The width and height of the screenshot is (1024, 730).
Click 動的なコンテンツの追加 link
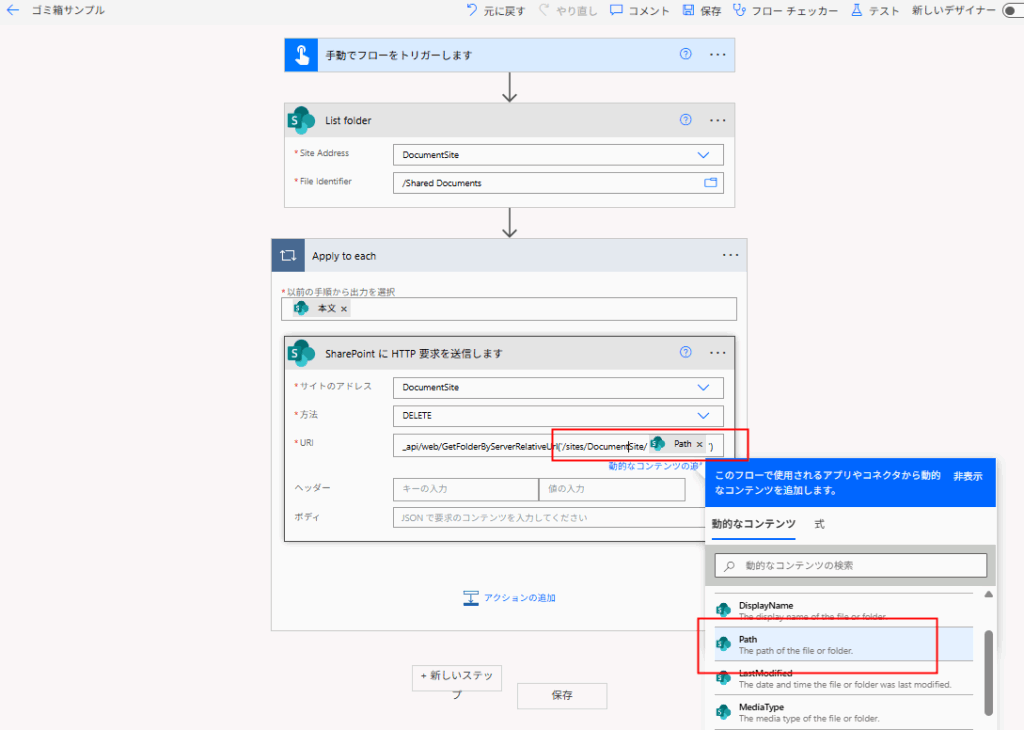tap(654, 466)
